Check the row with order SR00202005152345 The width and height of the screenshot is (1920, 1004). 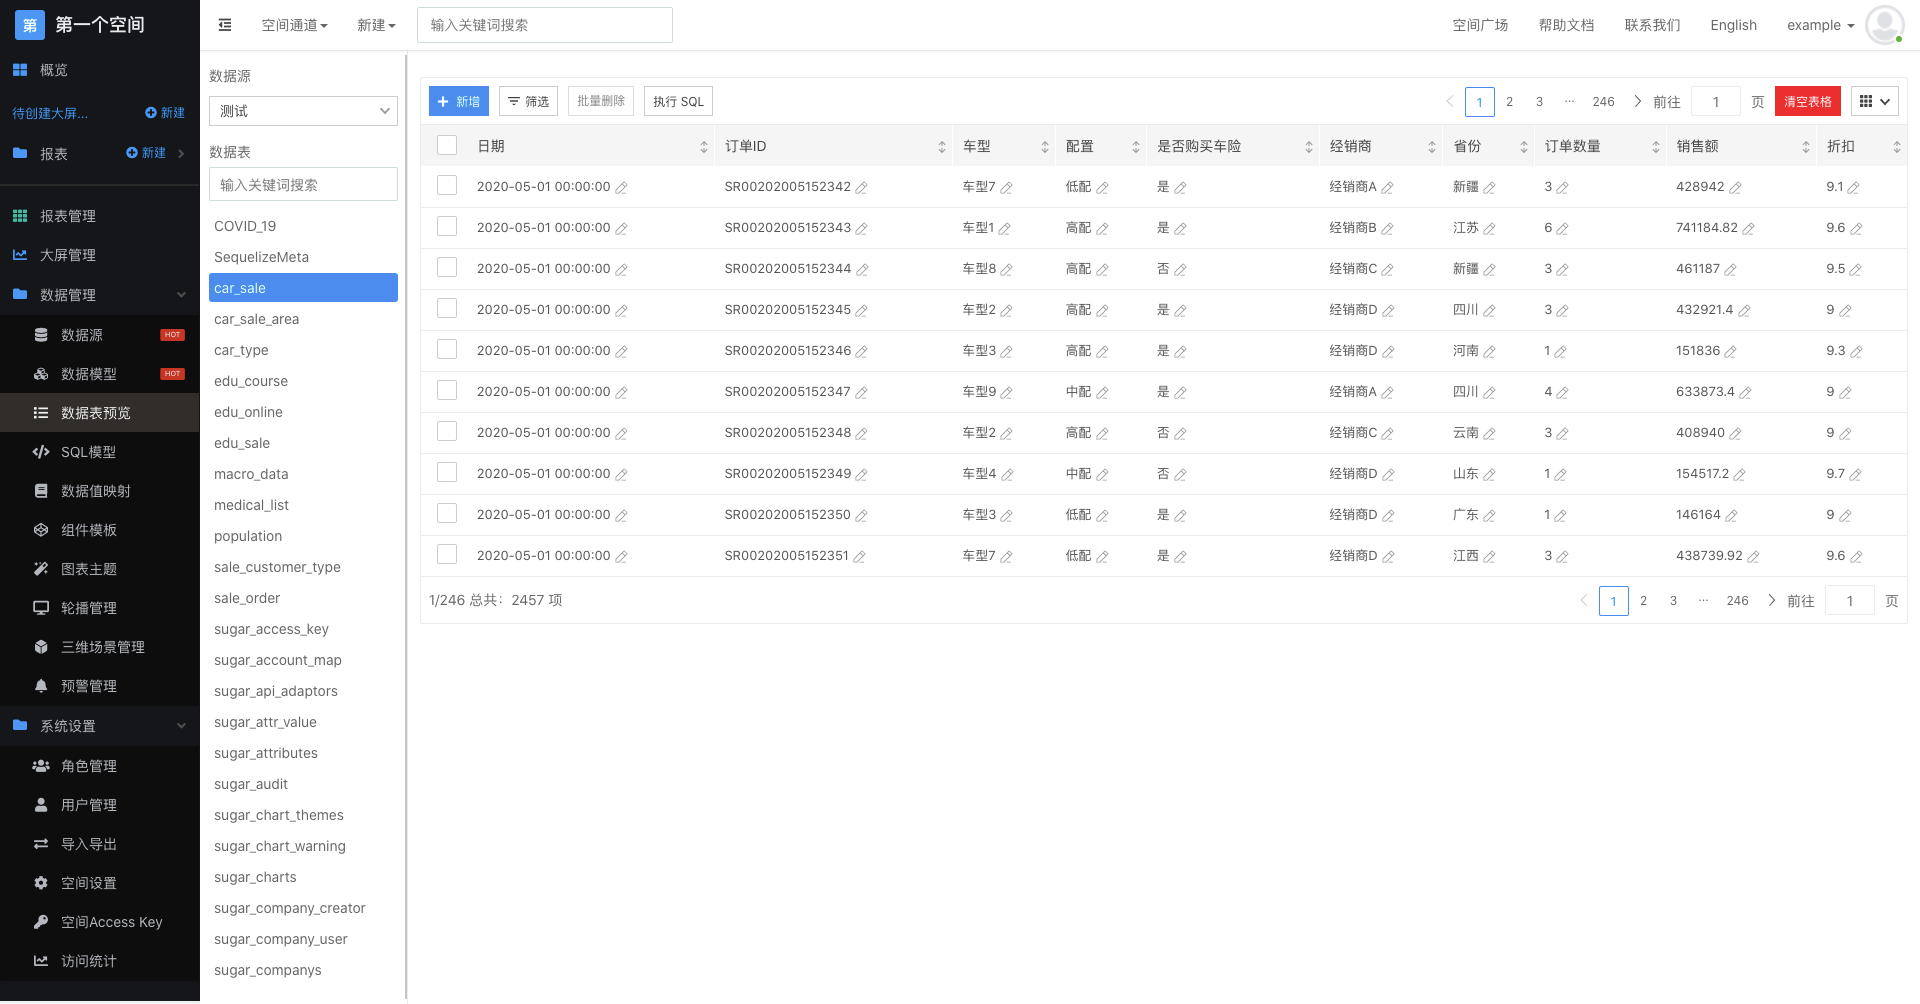coord(447,309)
